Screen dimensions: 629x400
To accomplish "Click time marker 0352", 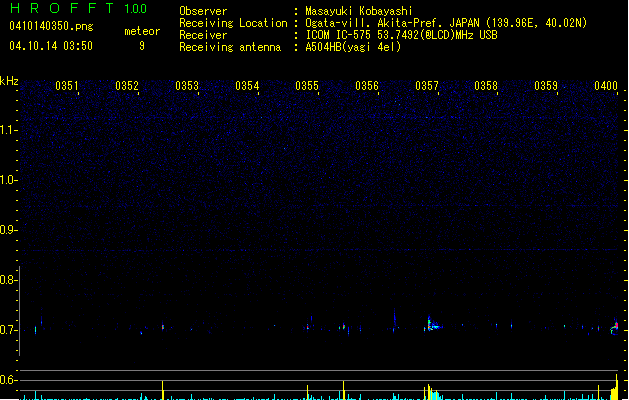I will 127,86.
